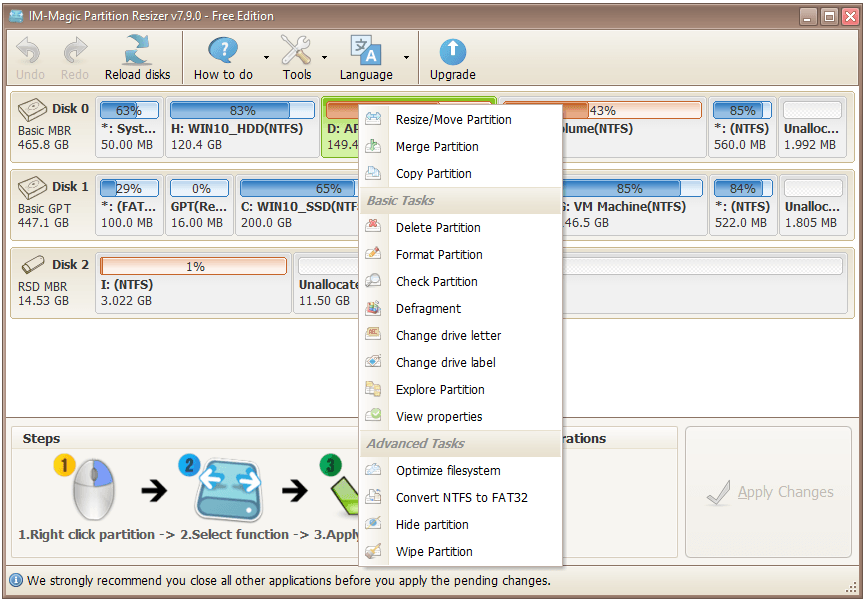Choose Defragment from the menu
Screen dimensions: 866x601
click(x=461, y=309)
